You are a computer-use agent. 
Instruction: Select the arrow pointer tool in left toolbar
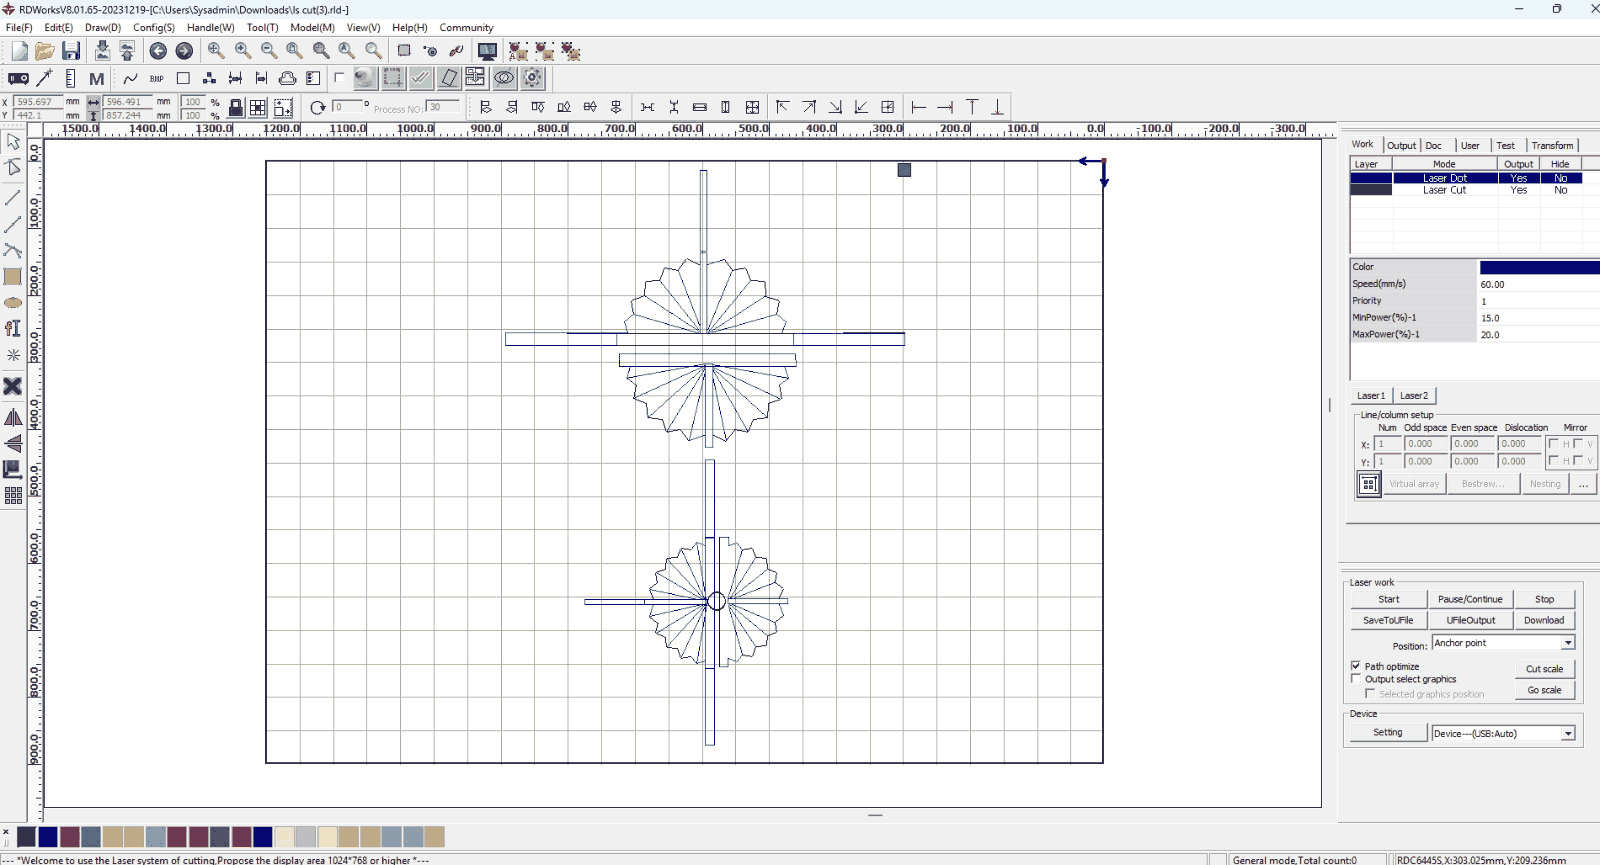[13, 142]
